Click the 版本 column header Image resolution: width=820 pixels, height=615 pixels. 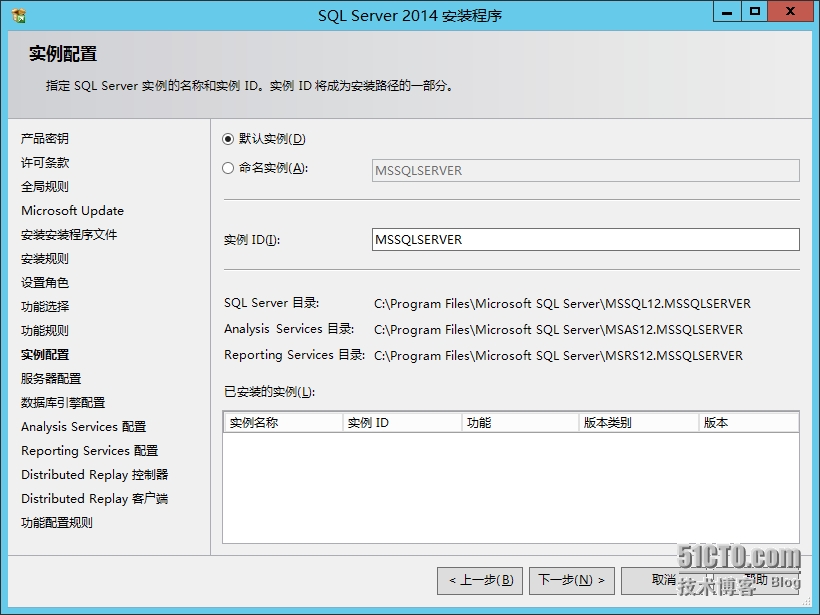click(748, 423)
